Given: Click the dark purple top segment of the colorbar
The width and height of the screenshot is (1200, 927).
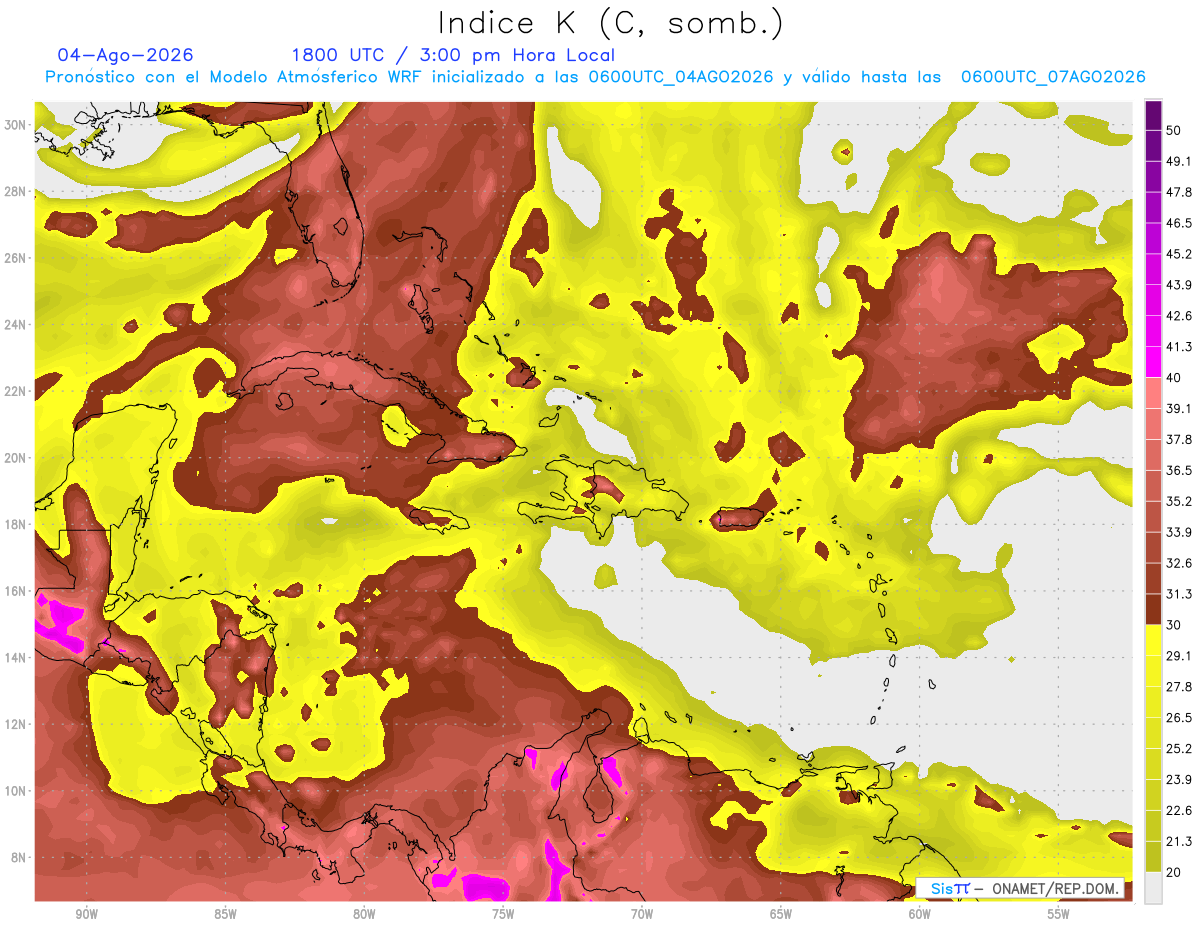Looking at the screenshot, I should (x=1153, y=114).
